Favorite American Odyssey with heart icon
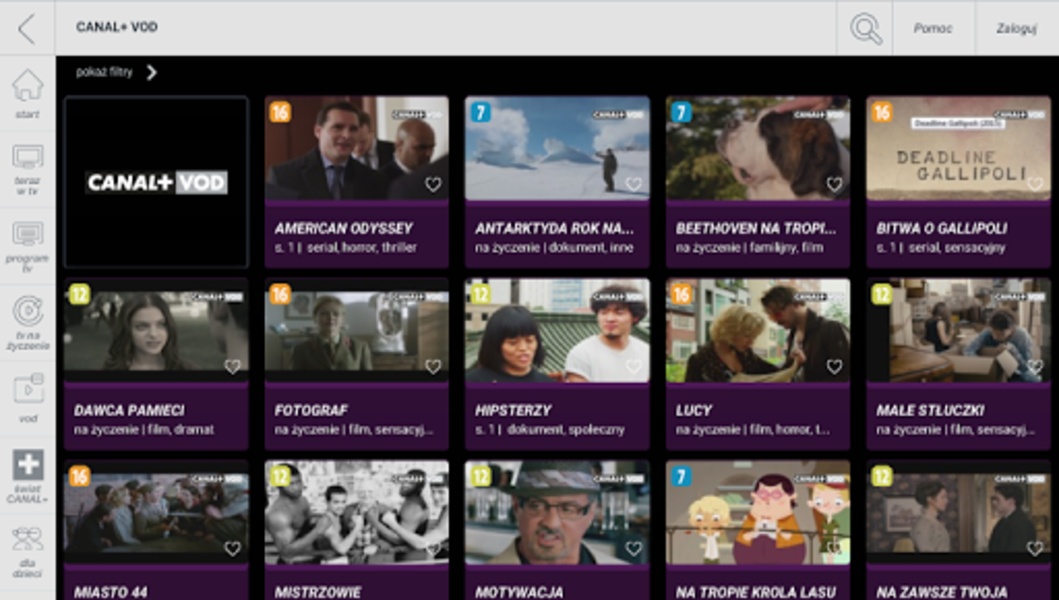The width and height of the screenshot is (1059, 600). click(x=433, y=184)
